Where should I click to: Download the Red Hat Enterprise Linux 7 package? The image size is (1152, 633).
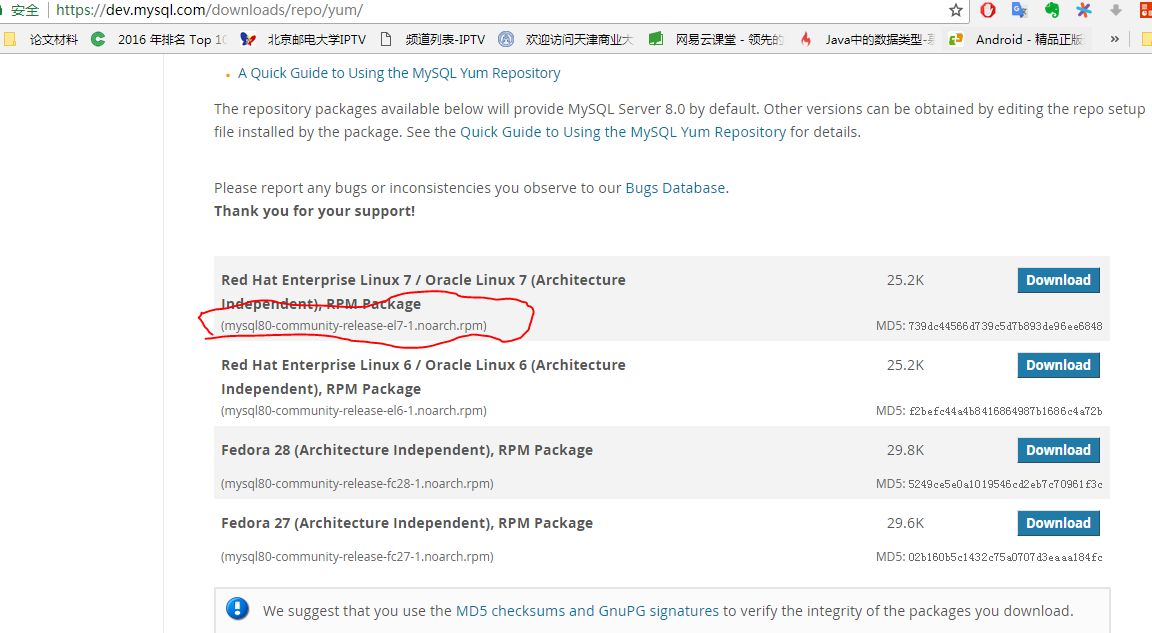[1058, 280]
